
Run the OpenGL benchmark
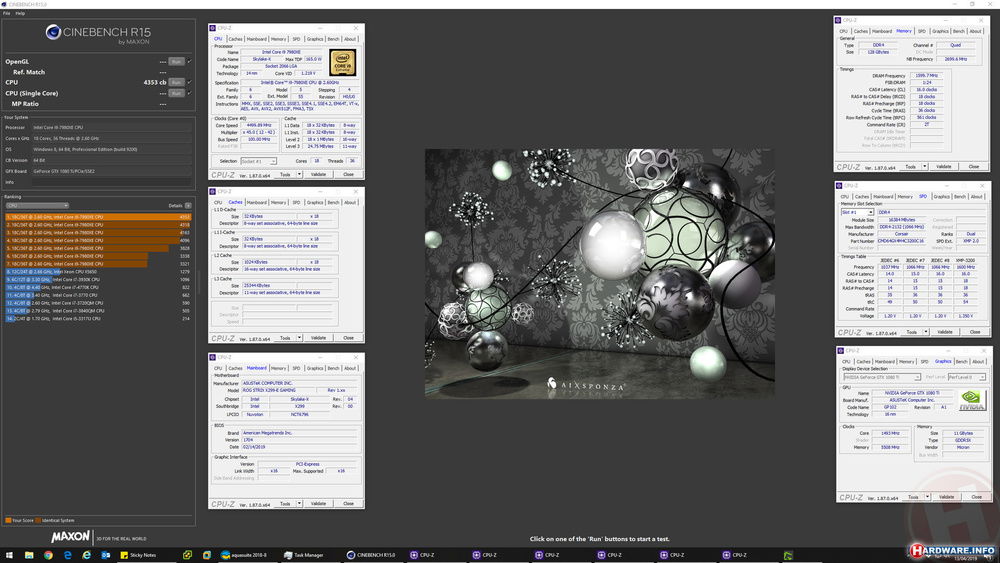(x=177, y=61)
